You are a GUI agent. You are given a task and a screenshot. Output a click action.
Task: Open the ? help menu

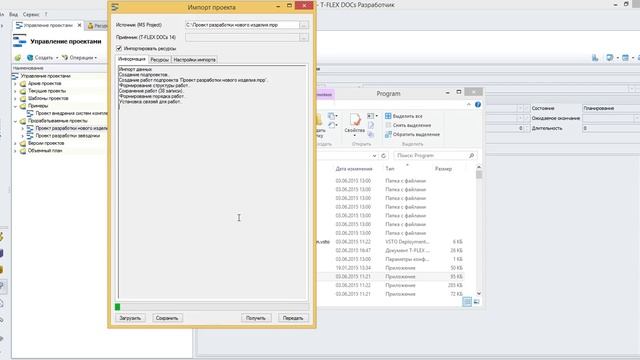point(46,14)
